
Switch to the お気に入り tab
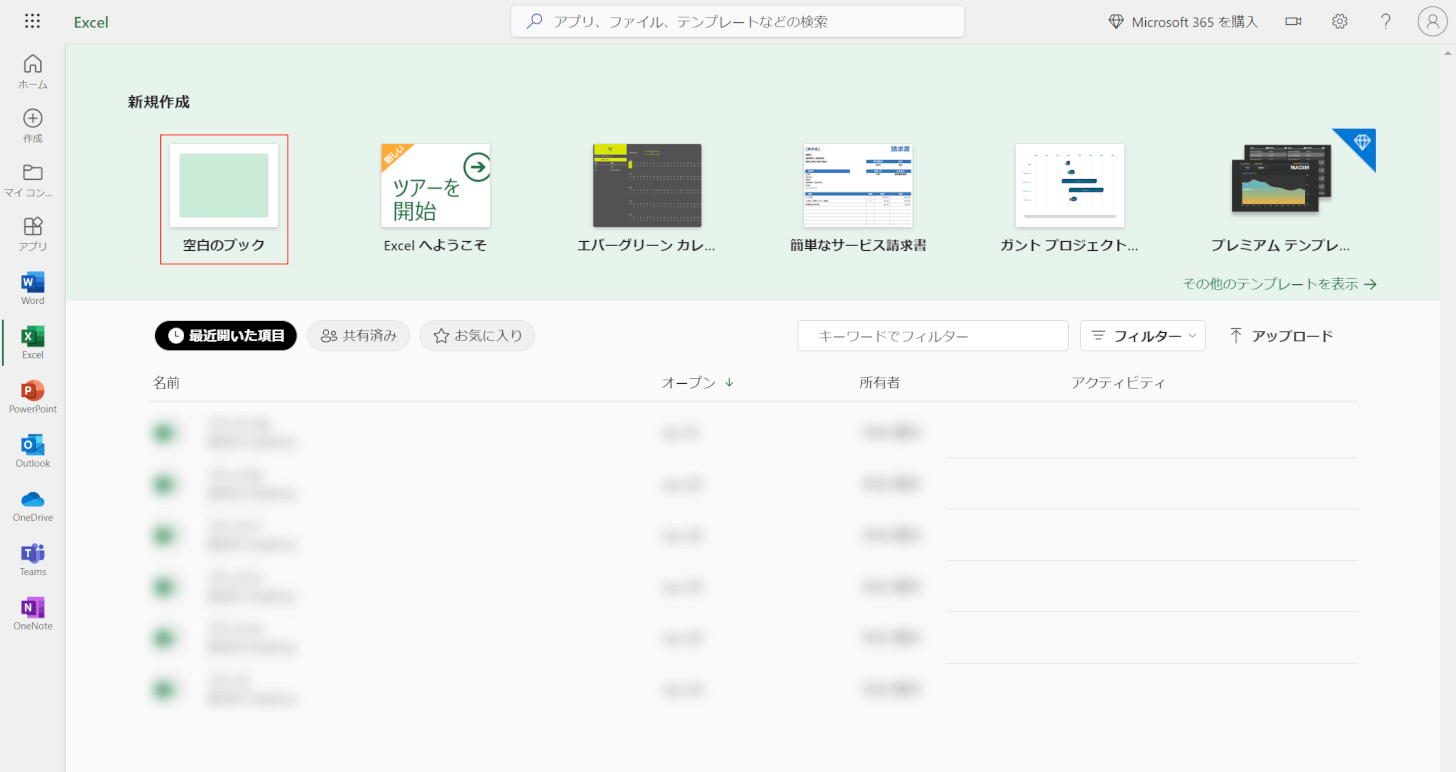477,336
